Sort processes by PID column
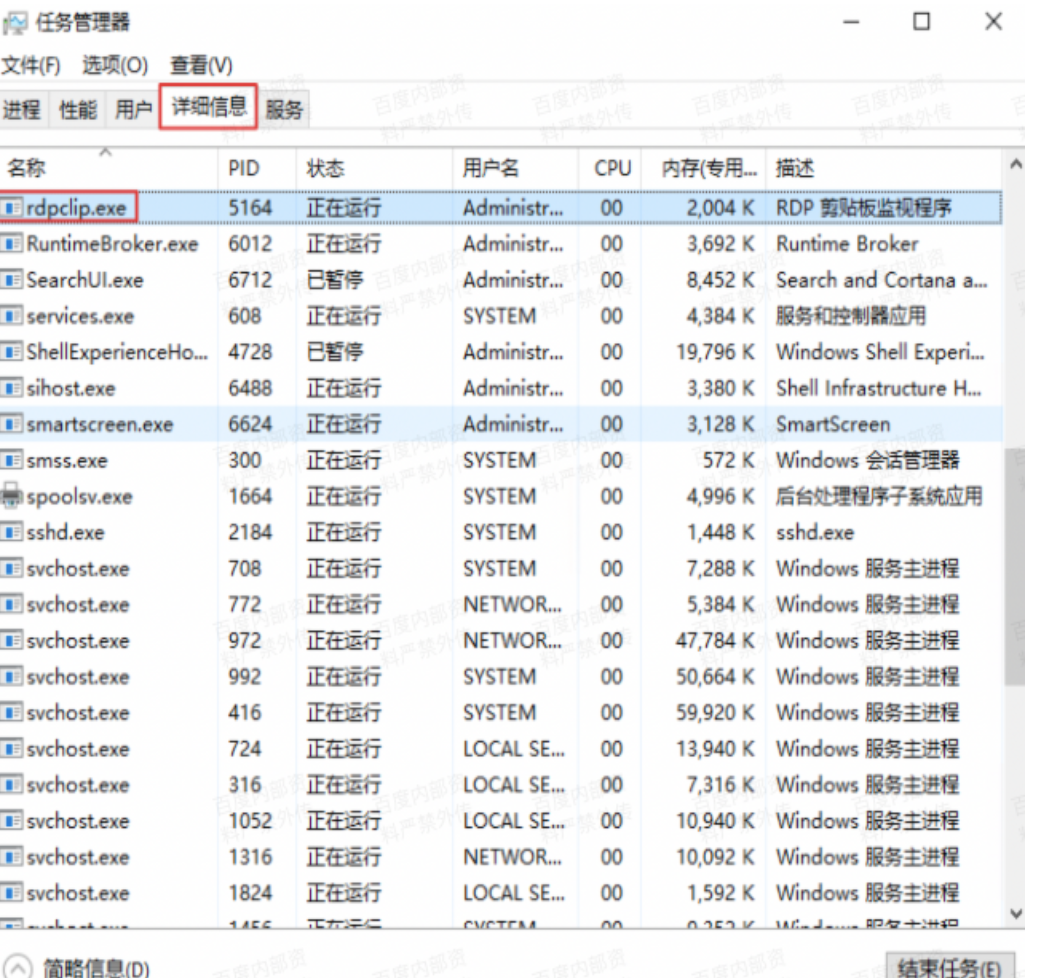This screenshot has width=1048, height=978. coord(243,169)
